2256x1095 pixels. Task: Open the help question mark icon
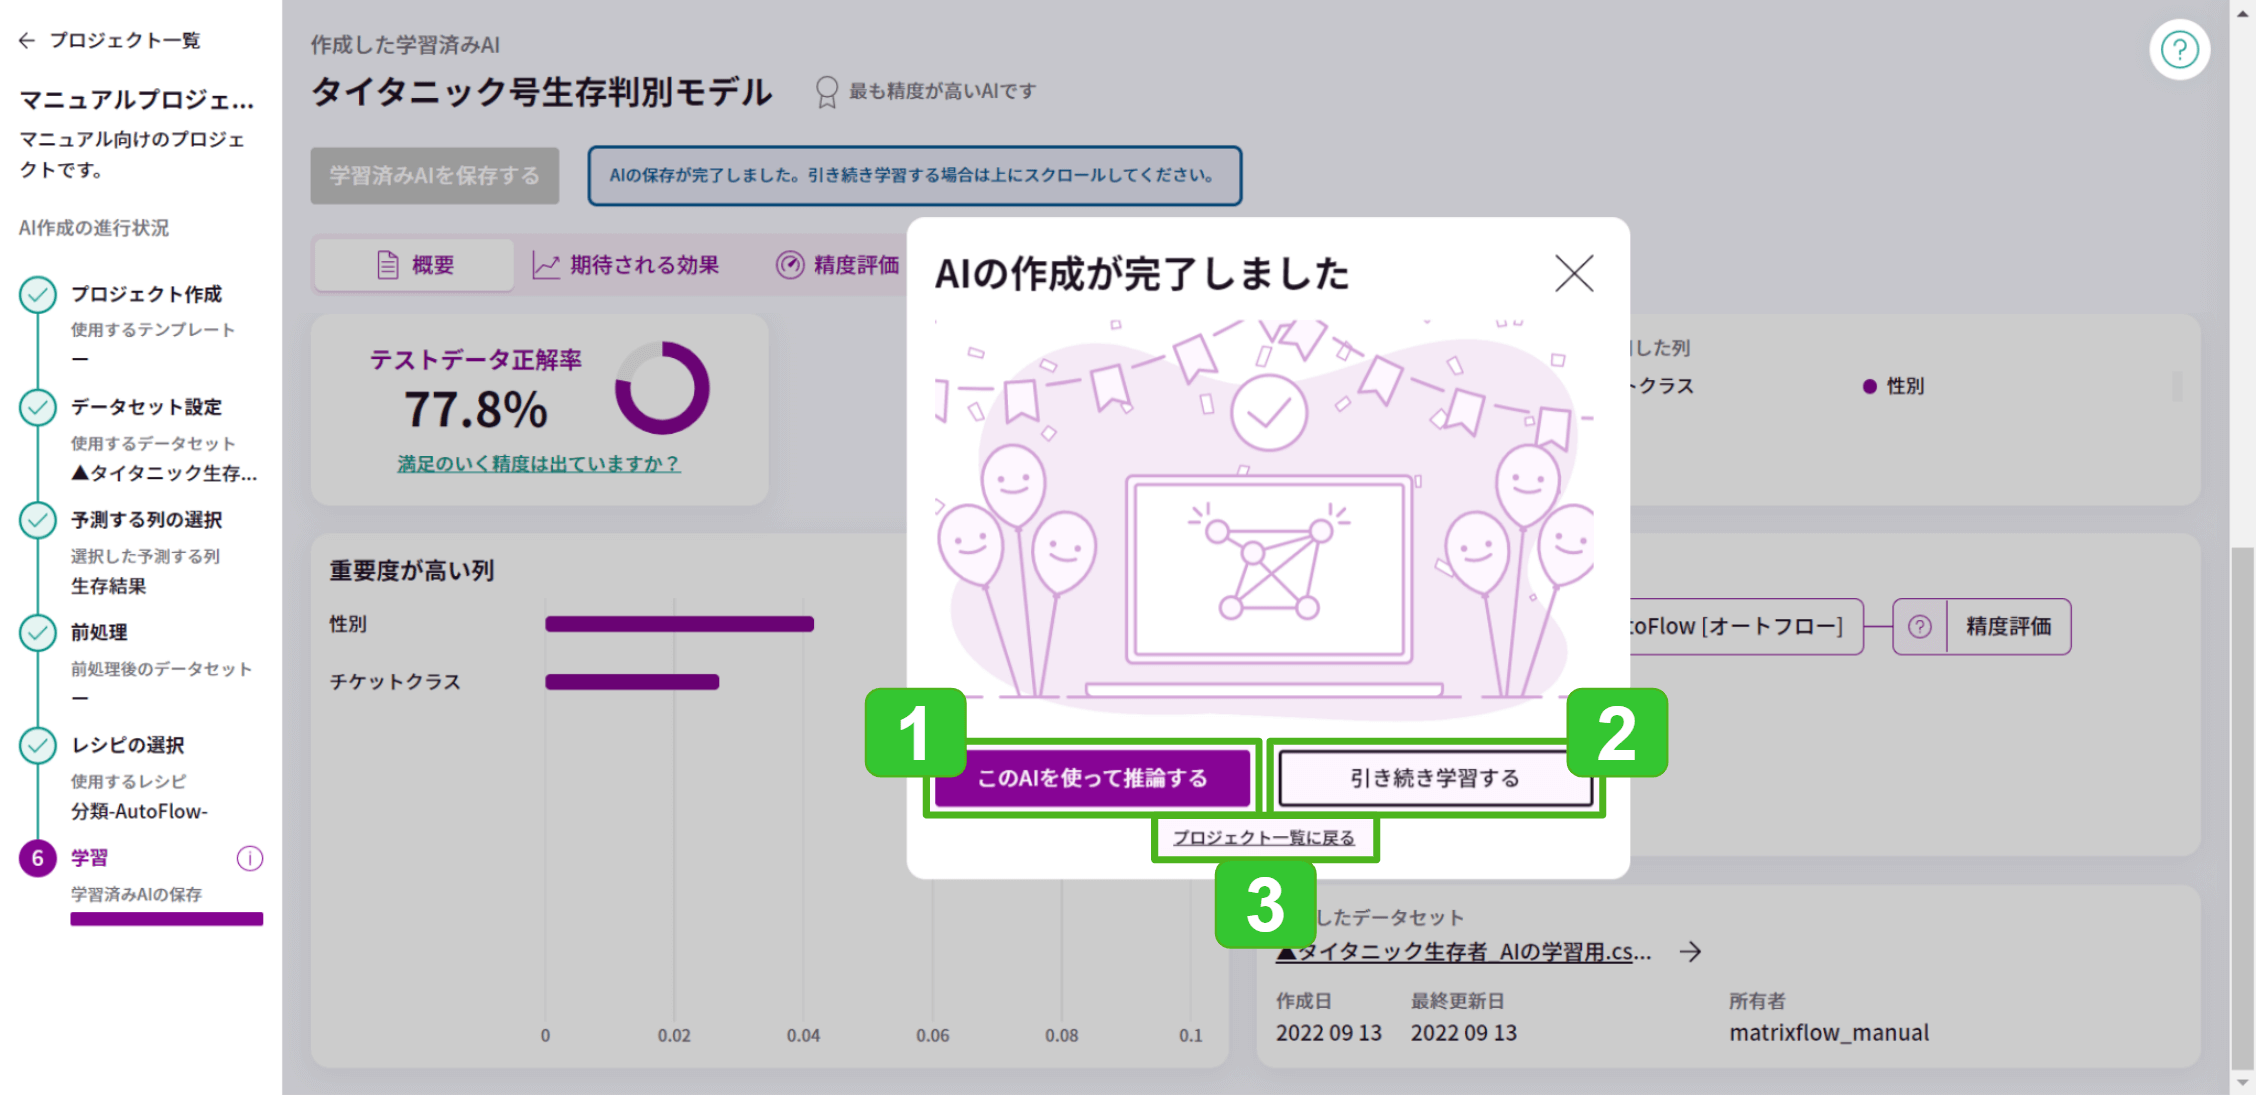(2179, 49)
